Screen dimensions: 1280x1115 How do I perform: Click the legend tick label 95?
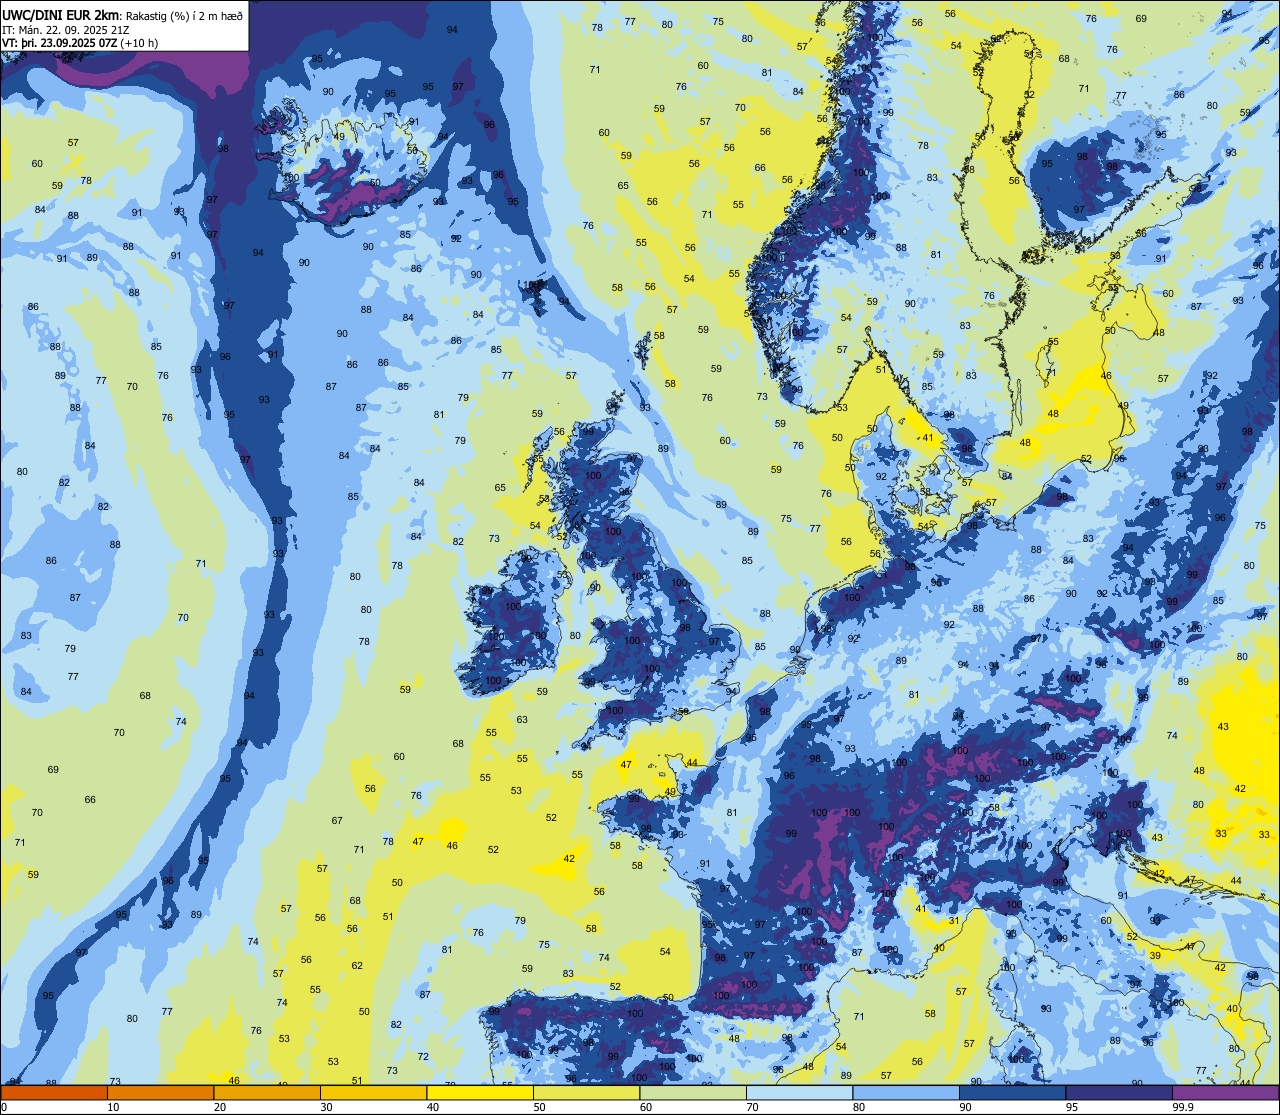coord(1073,1107)
